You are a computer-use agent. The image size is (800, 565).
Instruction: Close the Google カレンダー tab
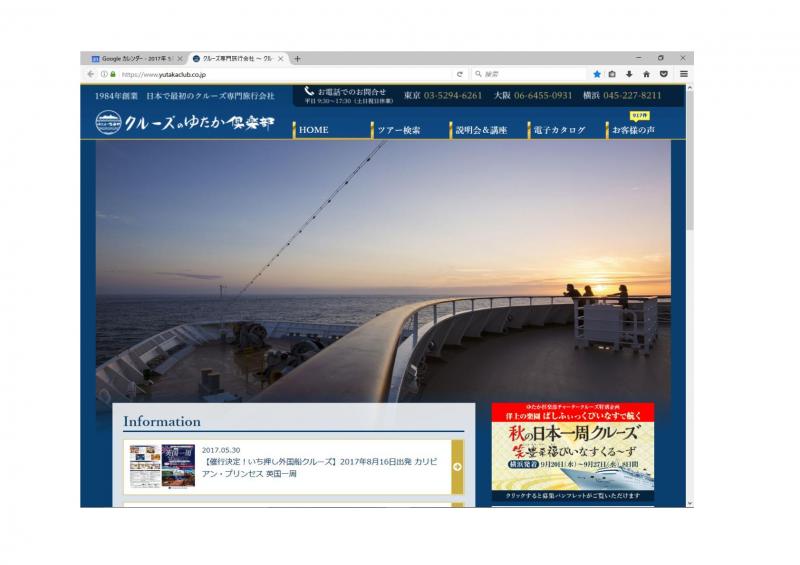[180, 59]
